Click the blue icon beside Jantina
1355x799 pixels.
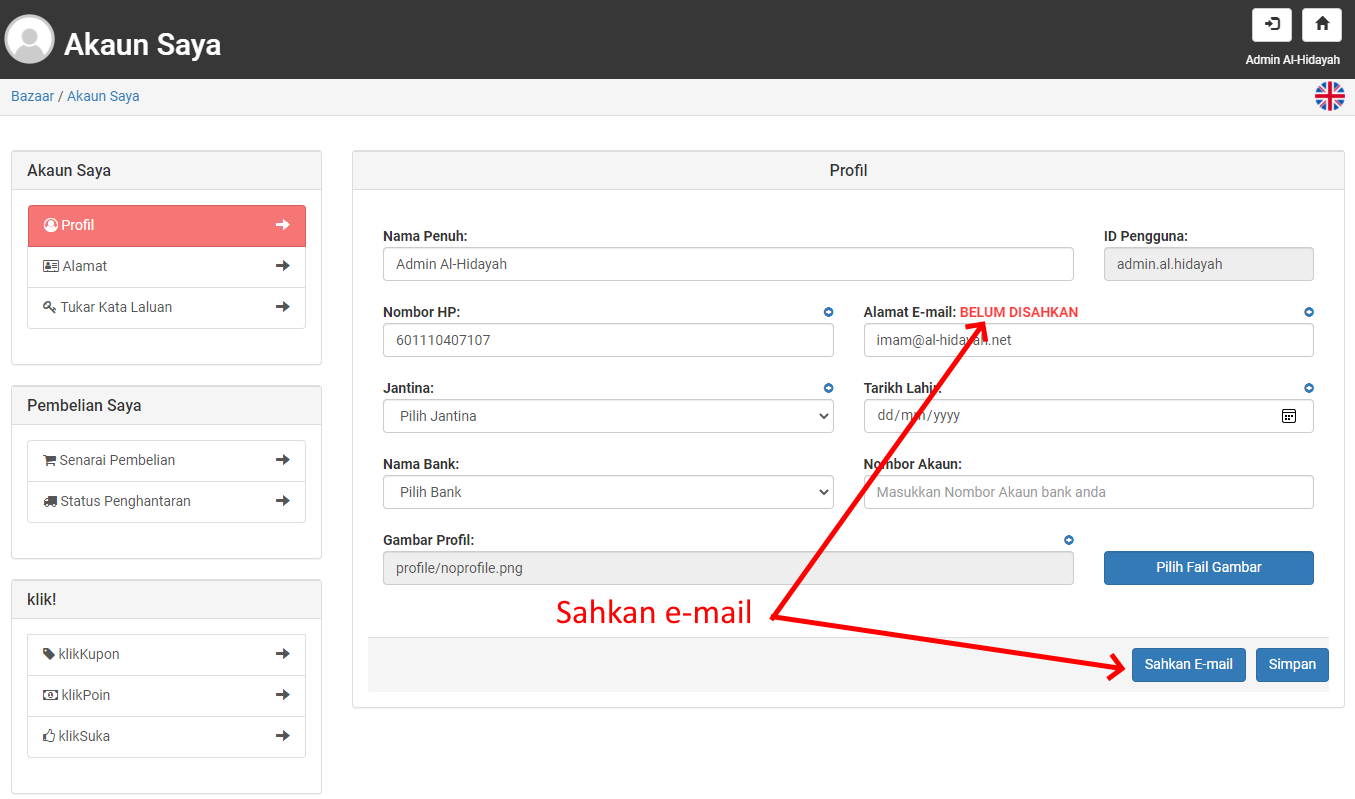pos(828,388)
